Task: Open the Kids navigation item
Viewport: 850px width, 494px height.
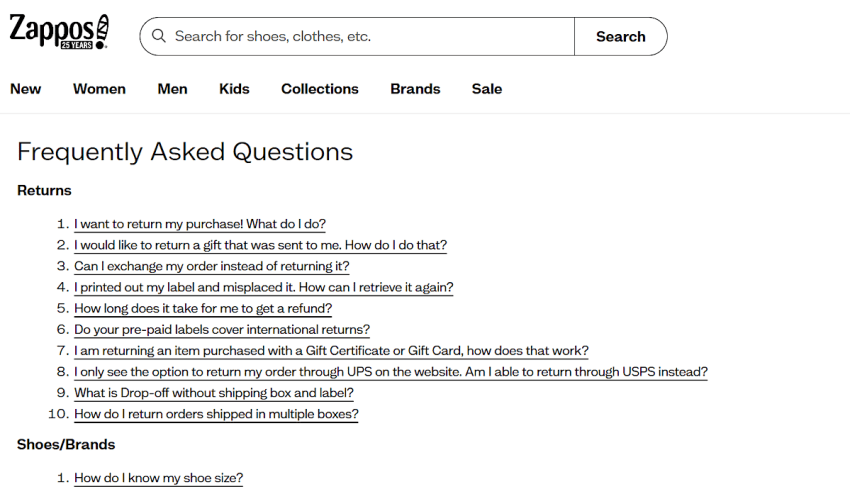Action: 234,89
